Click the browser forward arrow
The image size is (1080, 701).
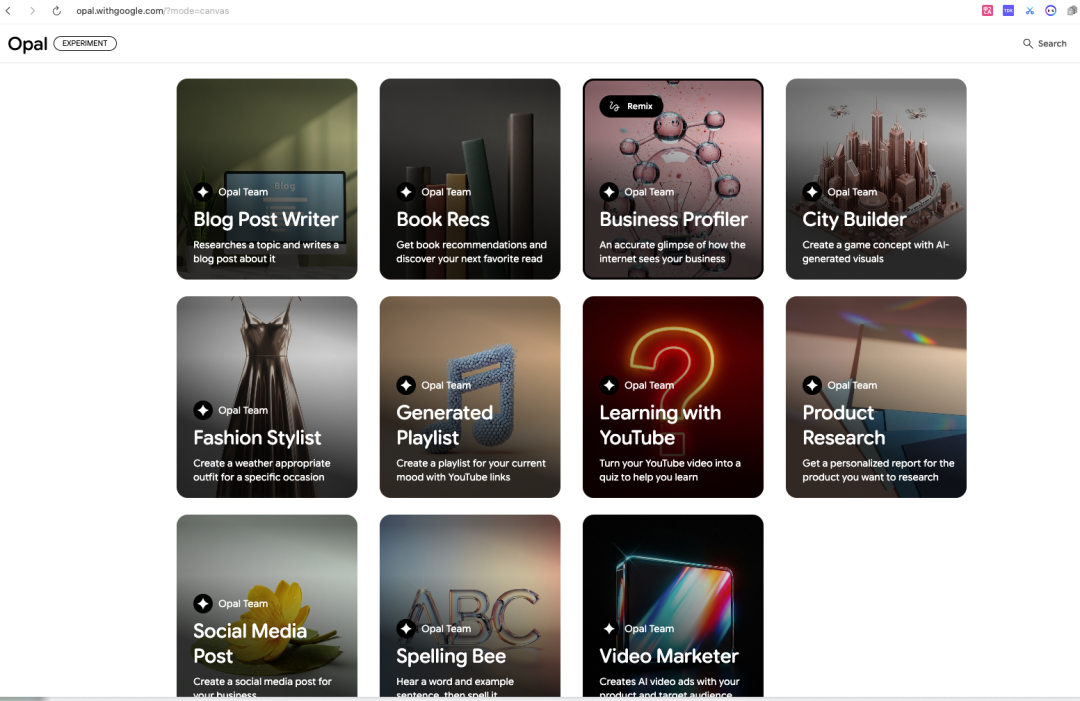point(32,11)
